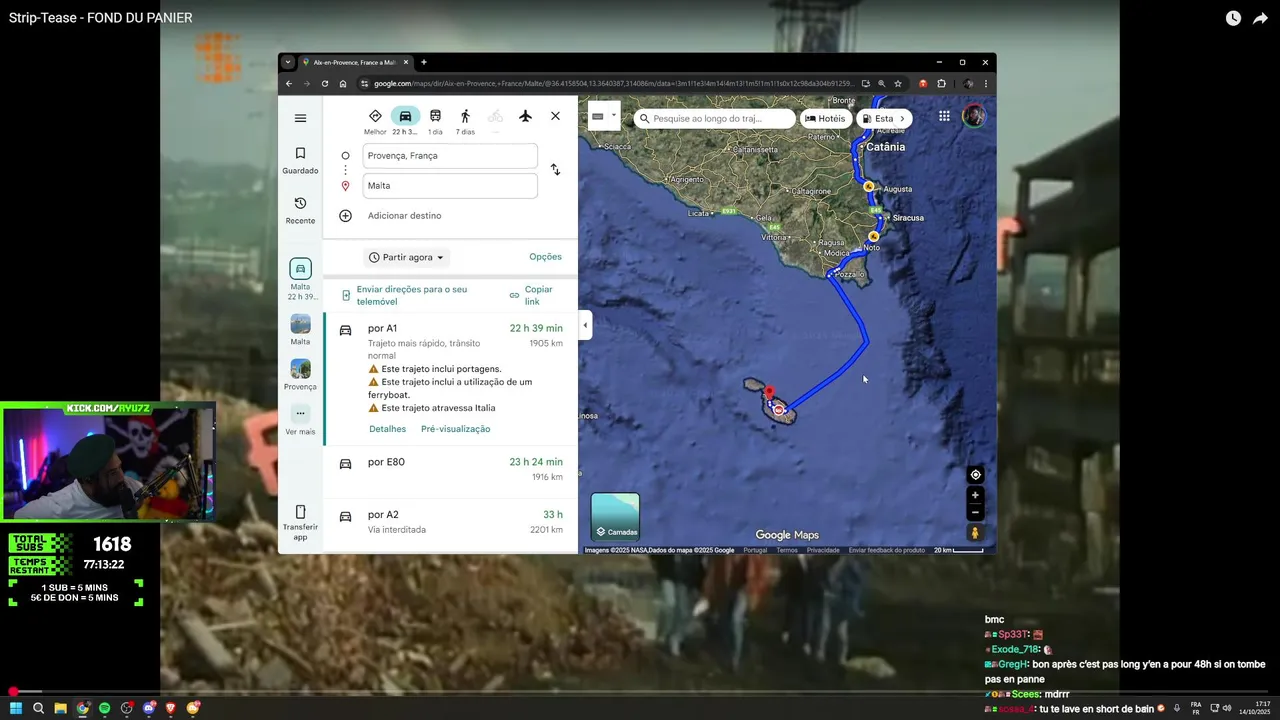Open route Opções
1280x720 pixels.
(545, 257)
